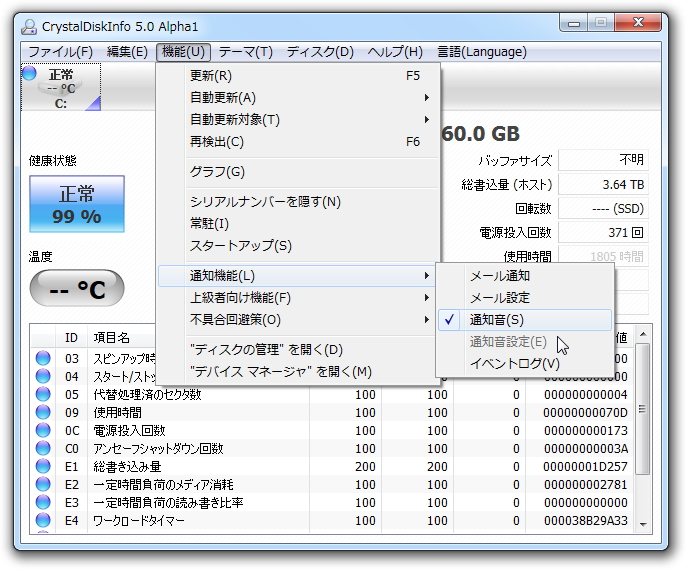Click blue status orb for row E3

[x=43, y=502]
